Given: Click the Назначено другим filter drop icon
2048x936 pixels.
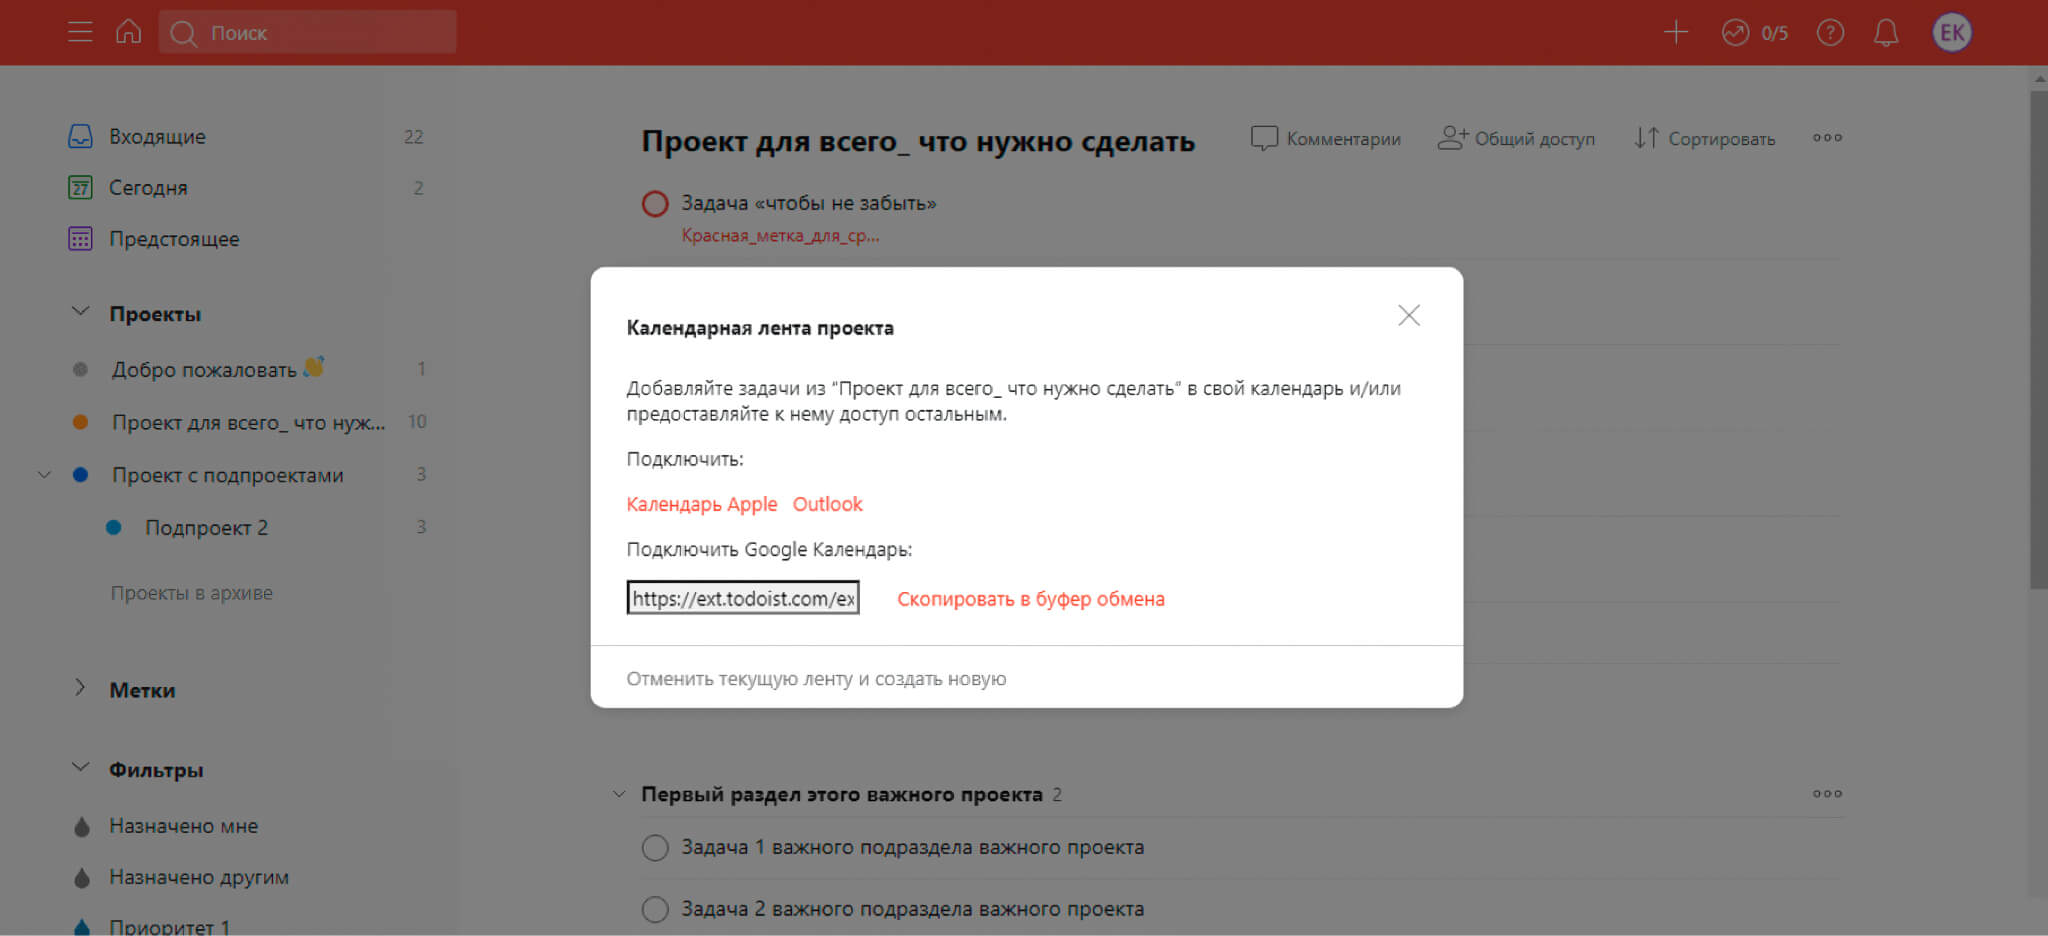Looking at the screenshot, I should point(82,878).
